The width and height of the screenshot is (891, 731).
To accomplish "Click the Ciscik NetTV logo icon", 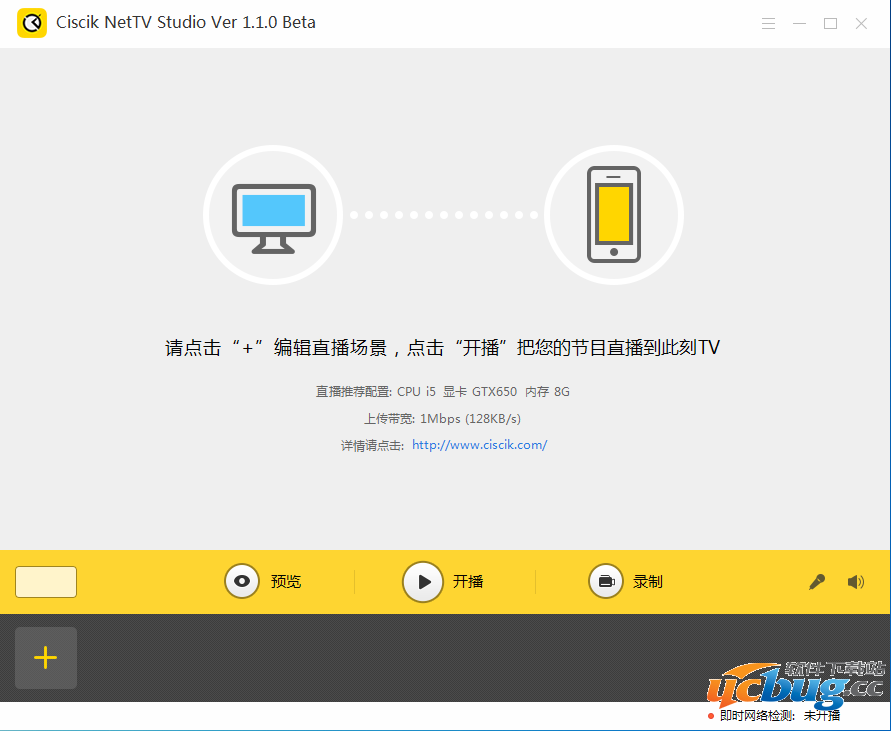I will (x=32, y=23).
